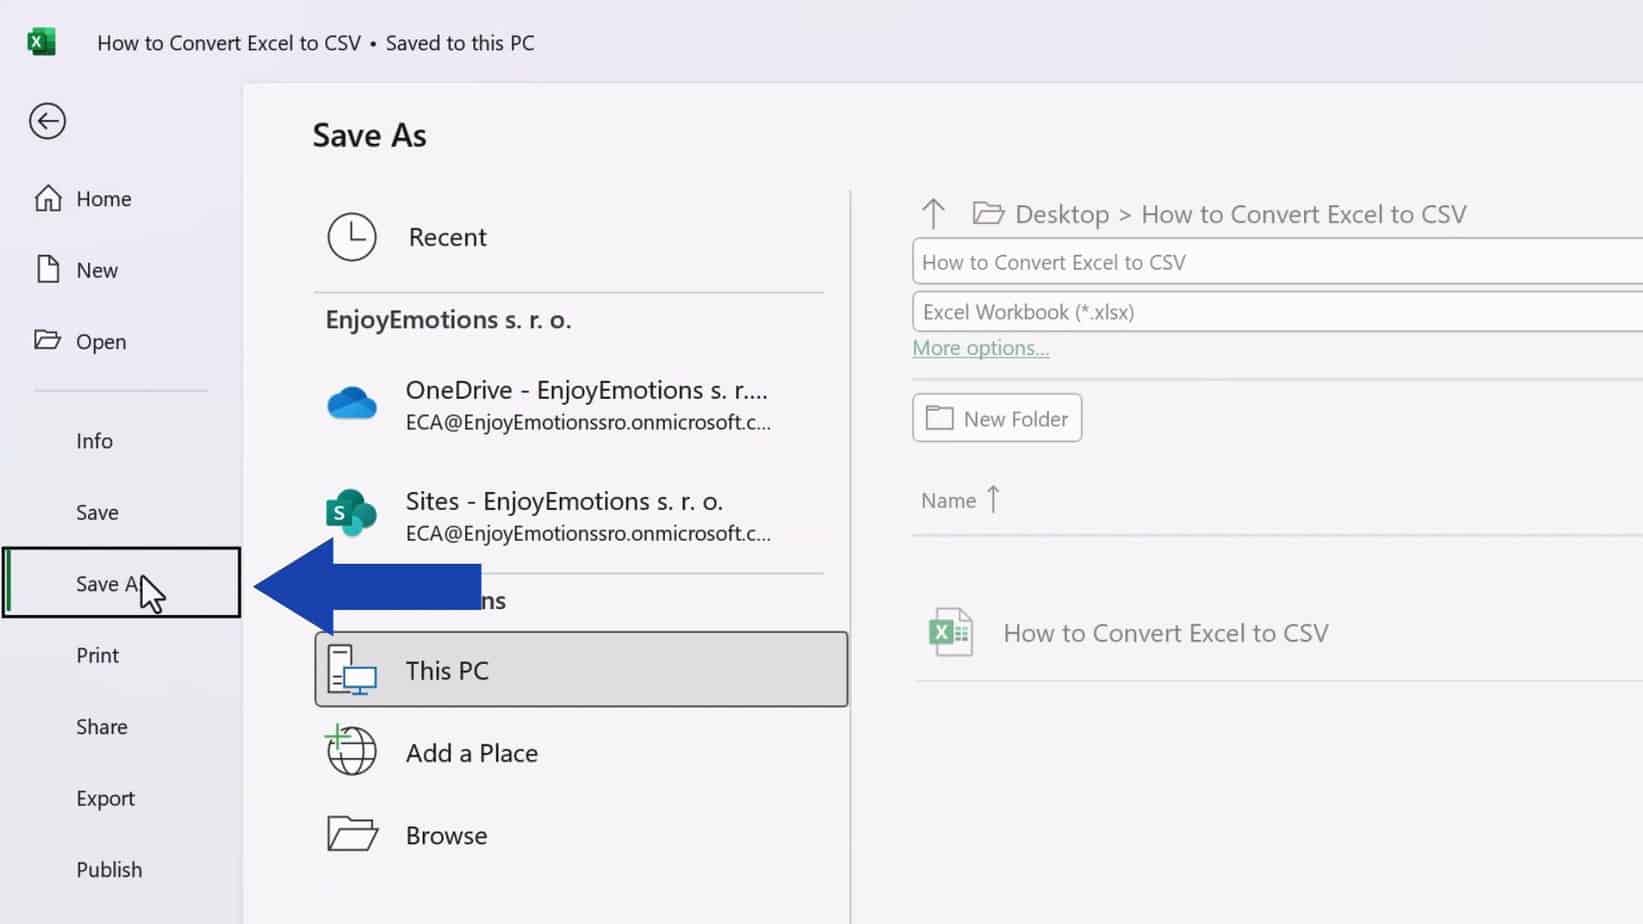Click the Recent locations clock icon
1643x924 pixels.
click(x=351, y=237)
